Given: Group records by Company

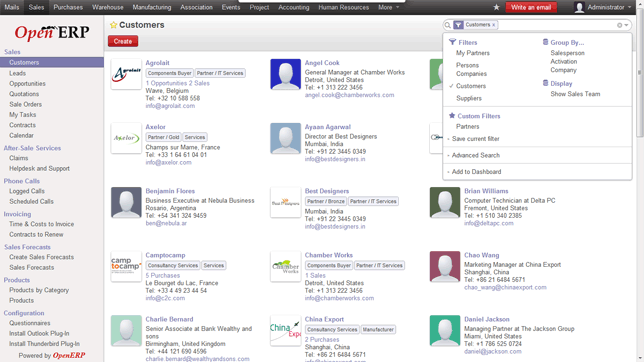Looking at the screenshot, I should [563, 70].
